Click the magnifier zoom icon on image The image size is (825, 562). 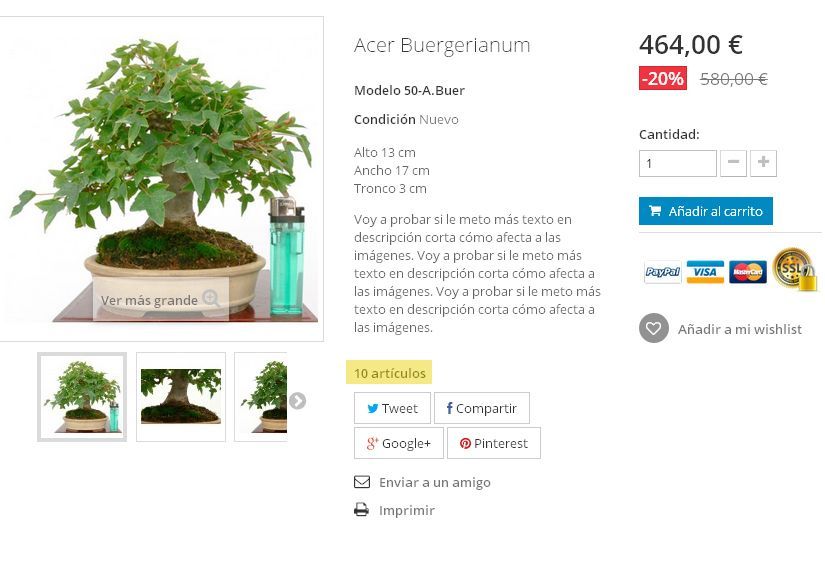click(211, 298)
